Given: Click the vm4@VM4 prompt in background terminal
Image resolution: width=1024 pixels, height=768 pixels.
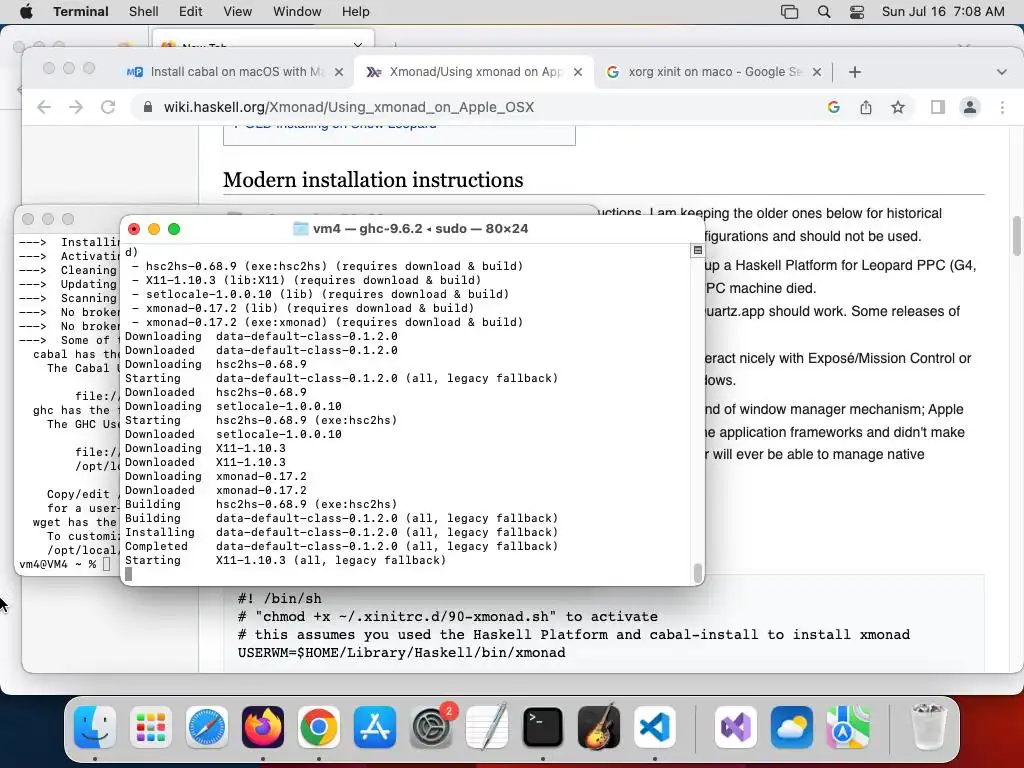Looking at the screenshot, I should (x=57, y=564).
